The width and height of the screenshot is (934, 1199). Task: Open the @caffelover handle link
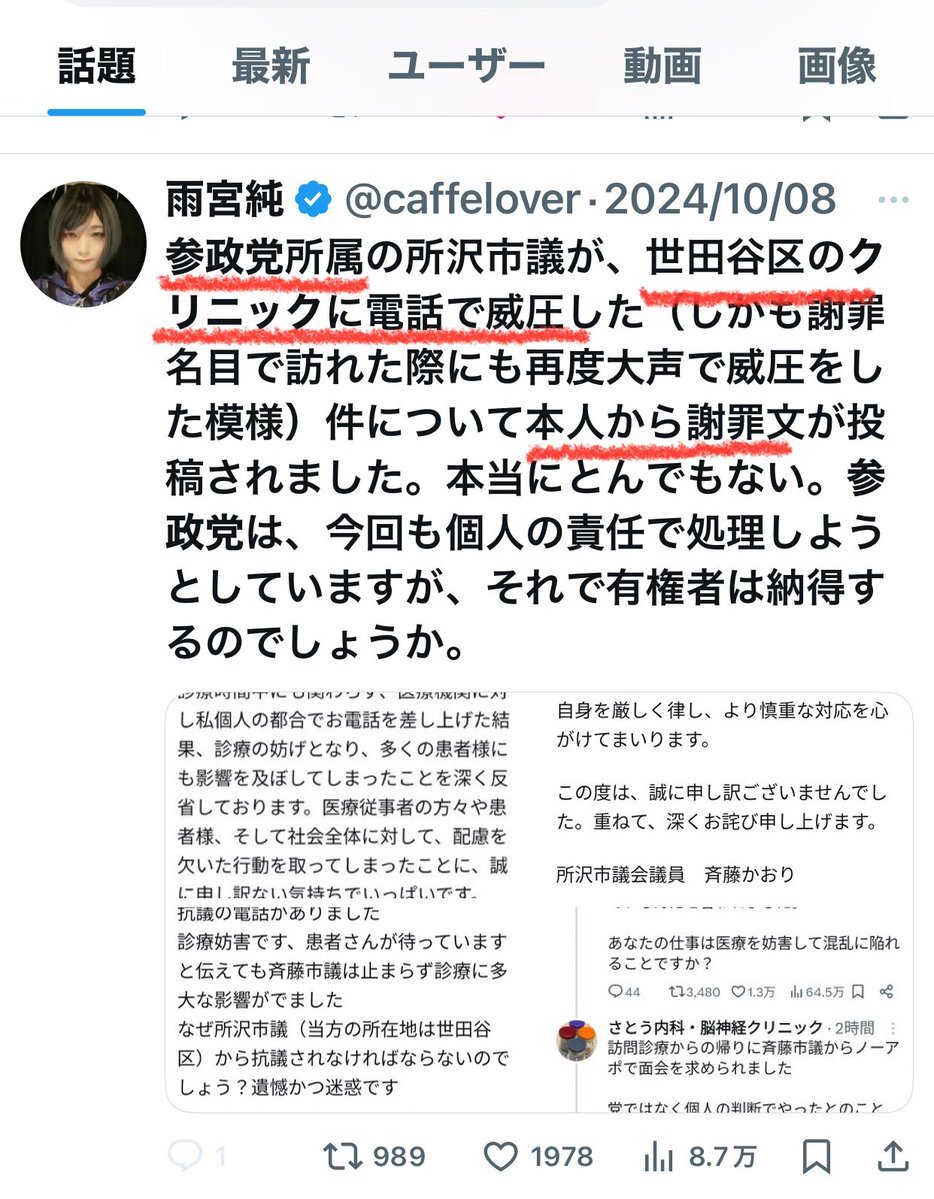464,200
